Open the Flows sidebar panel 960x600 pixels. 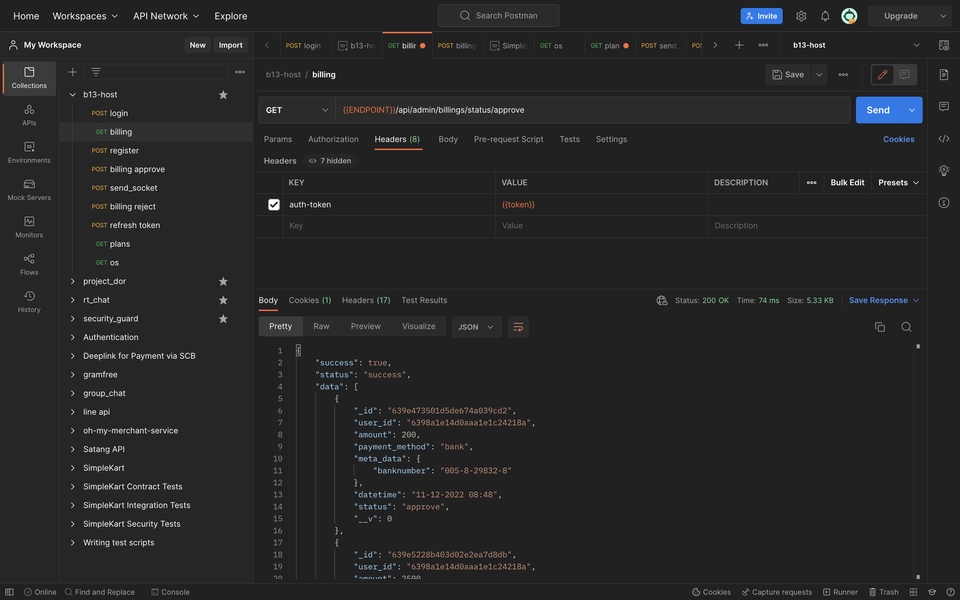coord(29,264)
